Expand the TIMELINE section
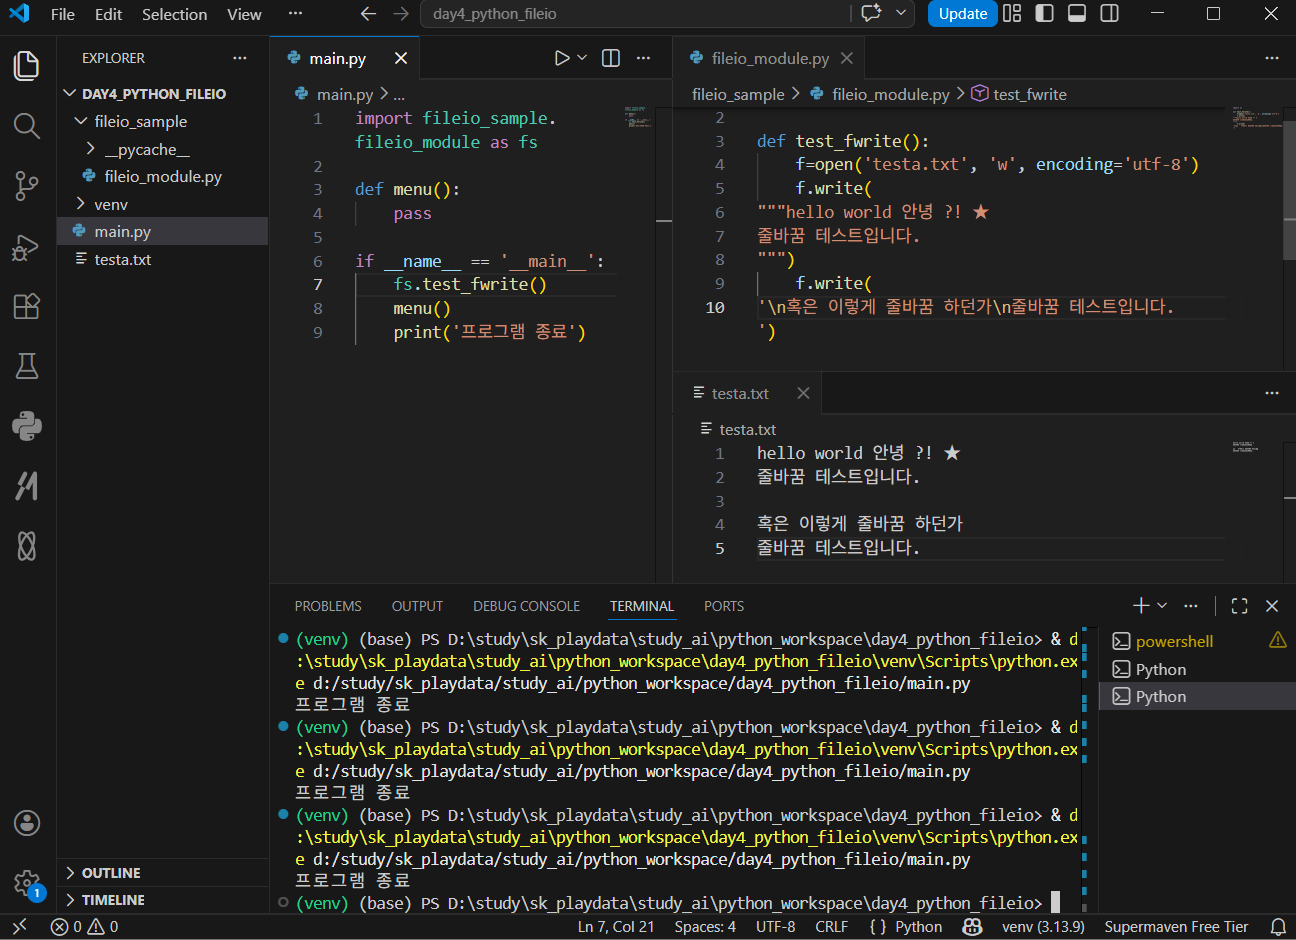Viewport: 1296px width, 940px height. (x=162, y=900)
